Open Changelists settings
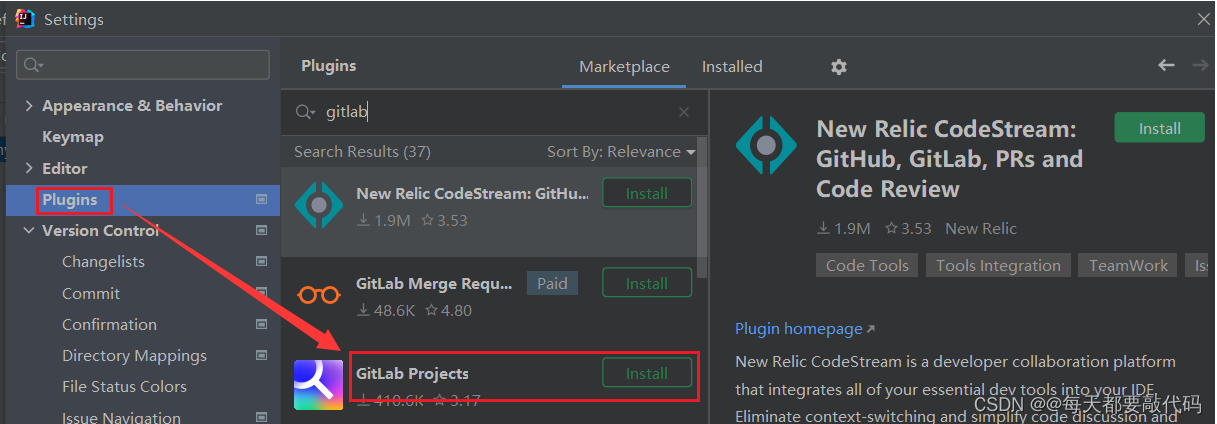The width and height of the screenshot is (1217, 424). (x=103, y=262)
